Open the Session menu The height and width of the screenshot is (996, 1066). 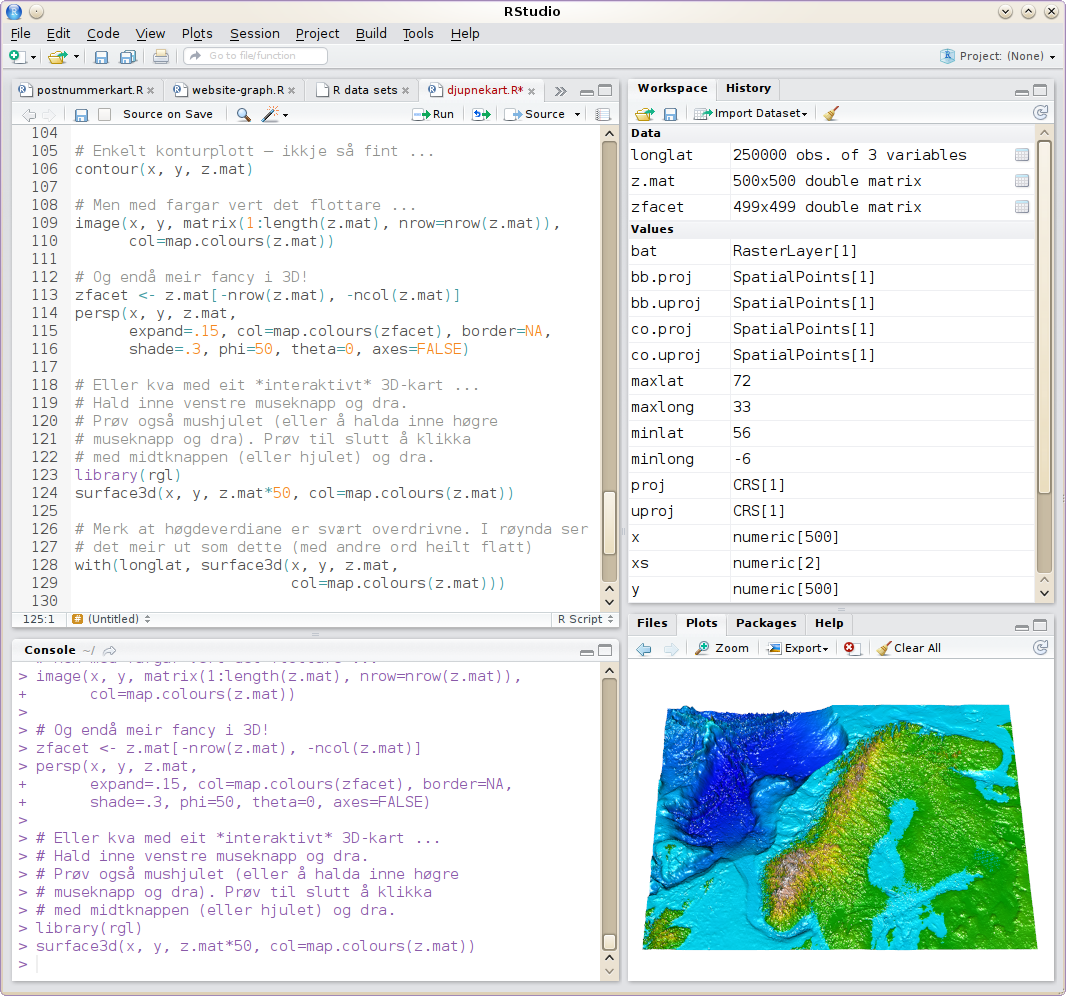click(x=254, y=33)
